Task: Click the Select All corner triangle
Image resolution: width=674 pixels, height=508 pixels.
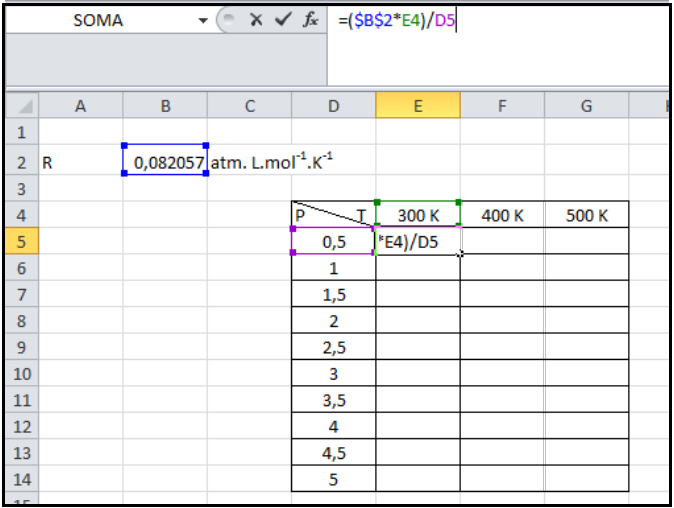Action: click(x=23, y=106)
